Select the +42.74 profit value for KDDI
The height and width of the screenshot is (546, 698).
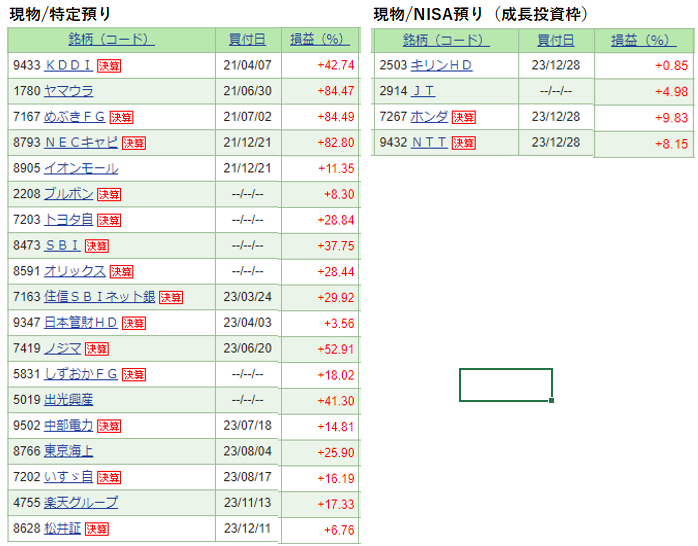point(336,65)
